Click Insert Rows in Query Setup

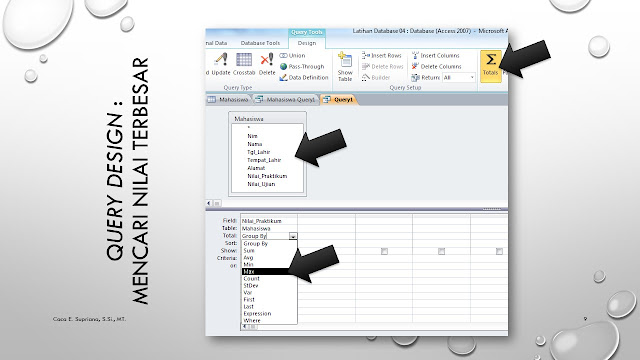(x=382, y=56)
